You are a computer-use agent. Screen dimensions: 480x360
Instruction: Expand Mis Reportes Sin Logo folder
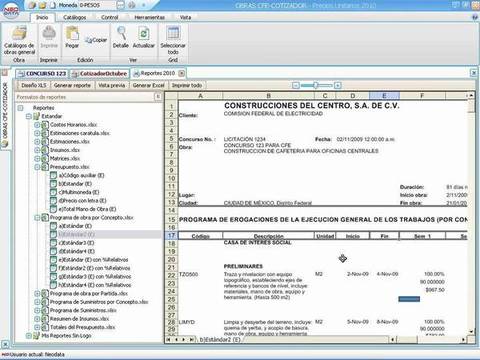(29, 336)
